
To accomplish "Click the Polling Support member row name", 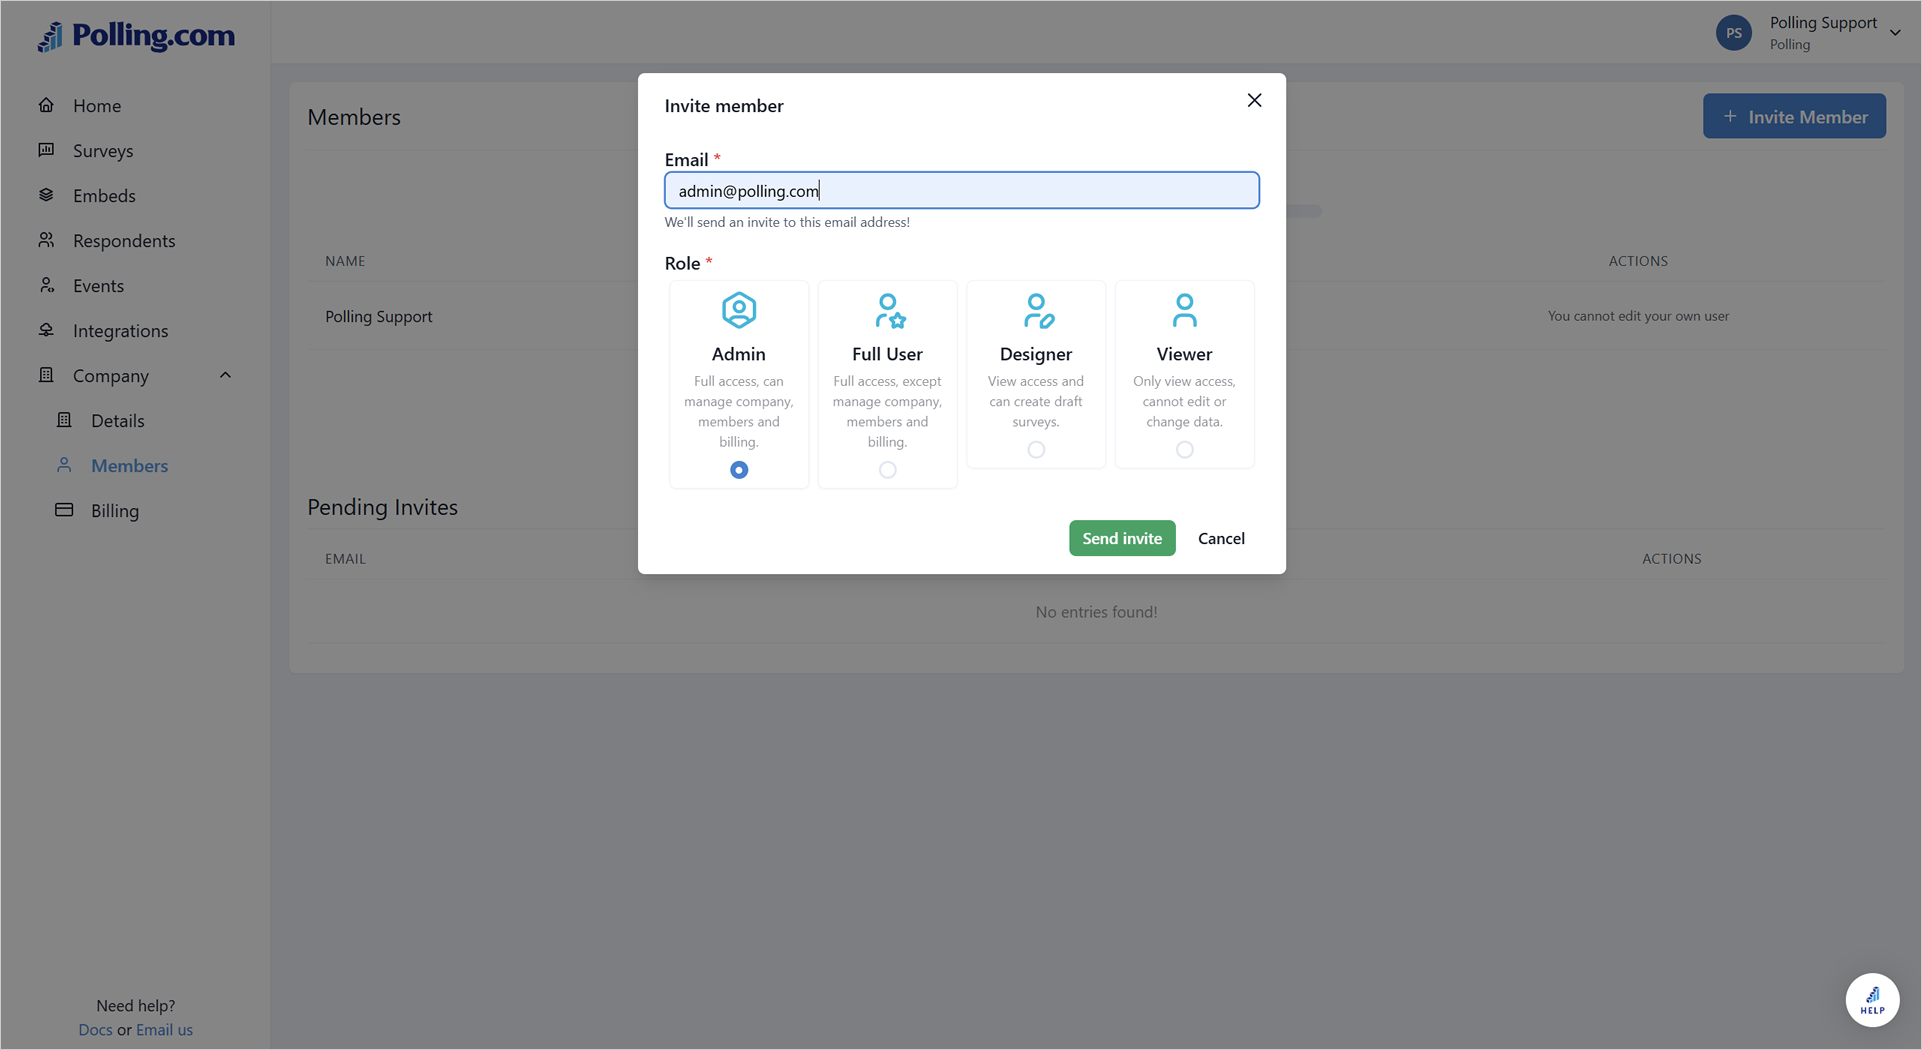I will [379, 316].
